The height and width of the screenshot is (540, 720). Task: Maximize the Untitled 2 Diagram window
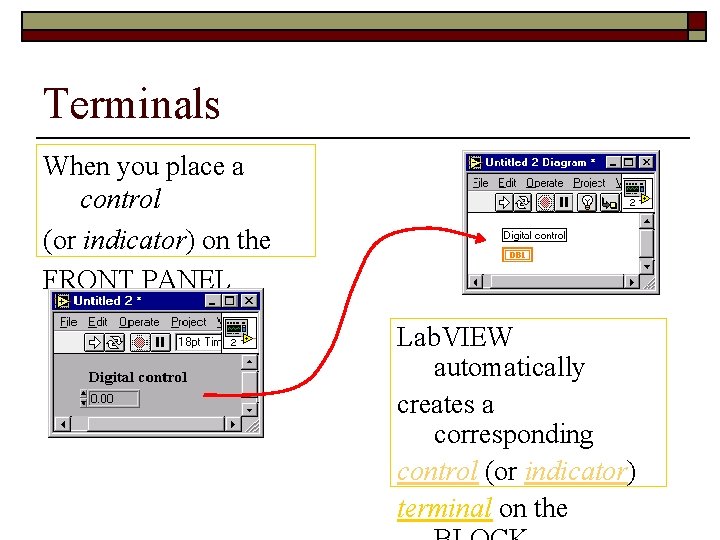pyautogui.click(x=629, y=163)
